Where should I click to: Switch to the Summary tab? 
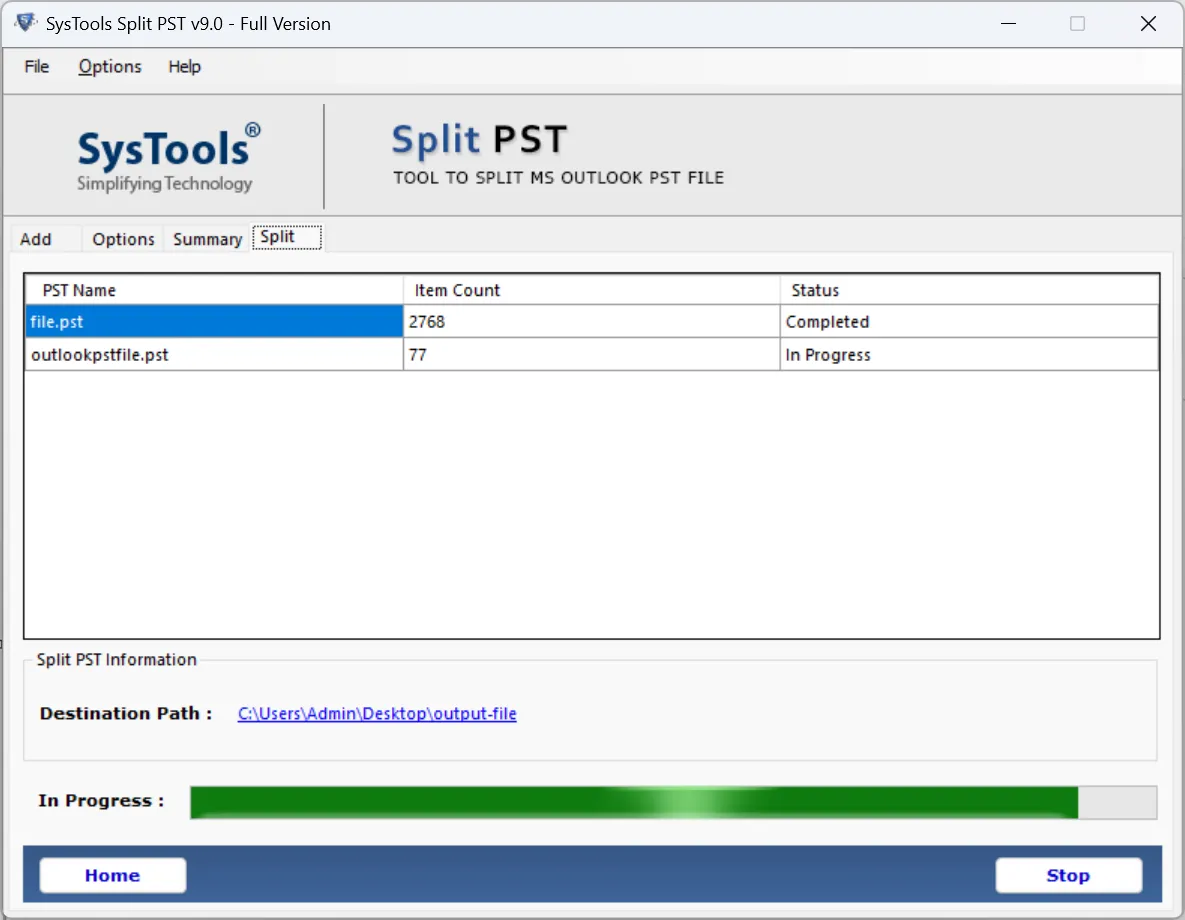[x=207, y=239]
